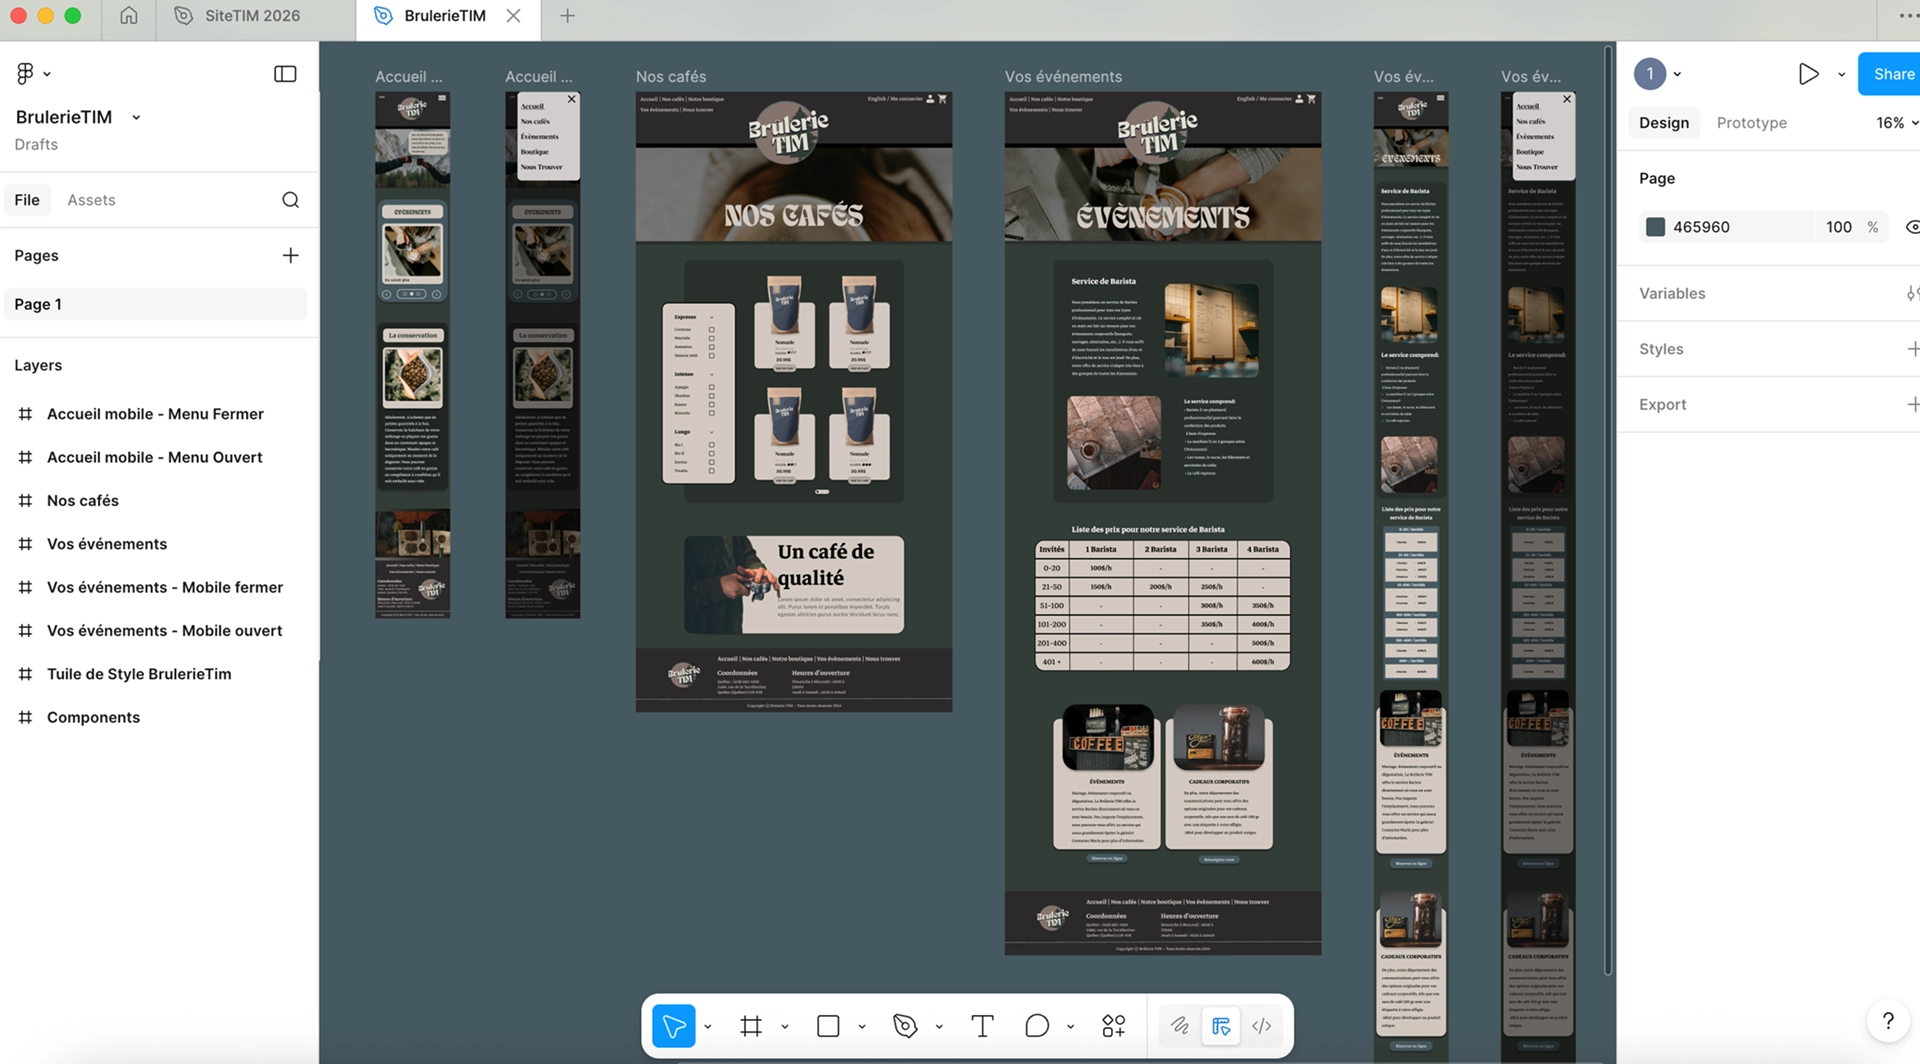This screenshot has width=1920, height=1064.
Task: Select the Comment tool
Action: point(1037,1026)
